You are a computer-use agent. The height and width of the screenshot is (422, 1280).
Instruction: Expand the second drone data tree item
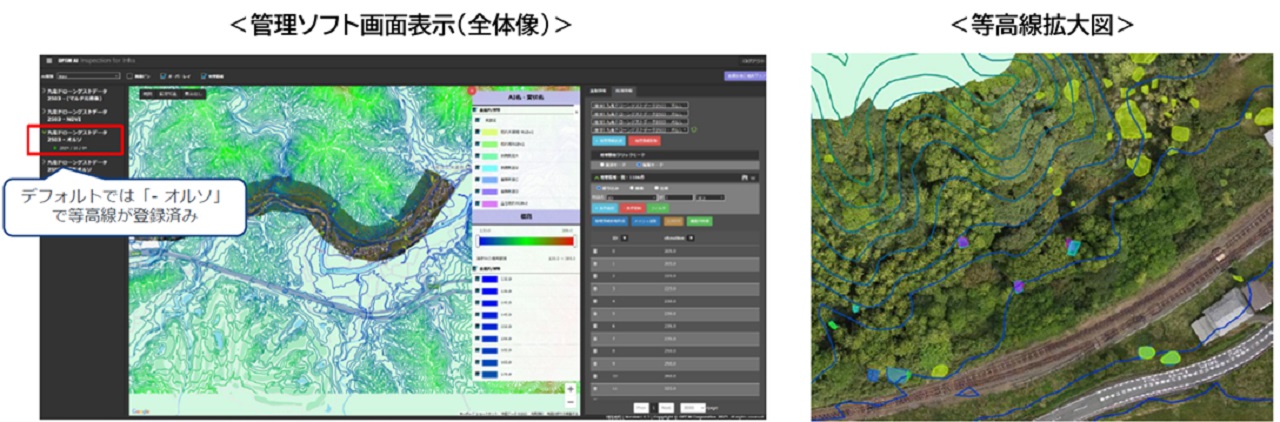[x=44, y=111]
